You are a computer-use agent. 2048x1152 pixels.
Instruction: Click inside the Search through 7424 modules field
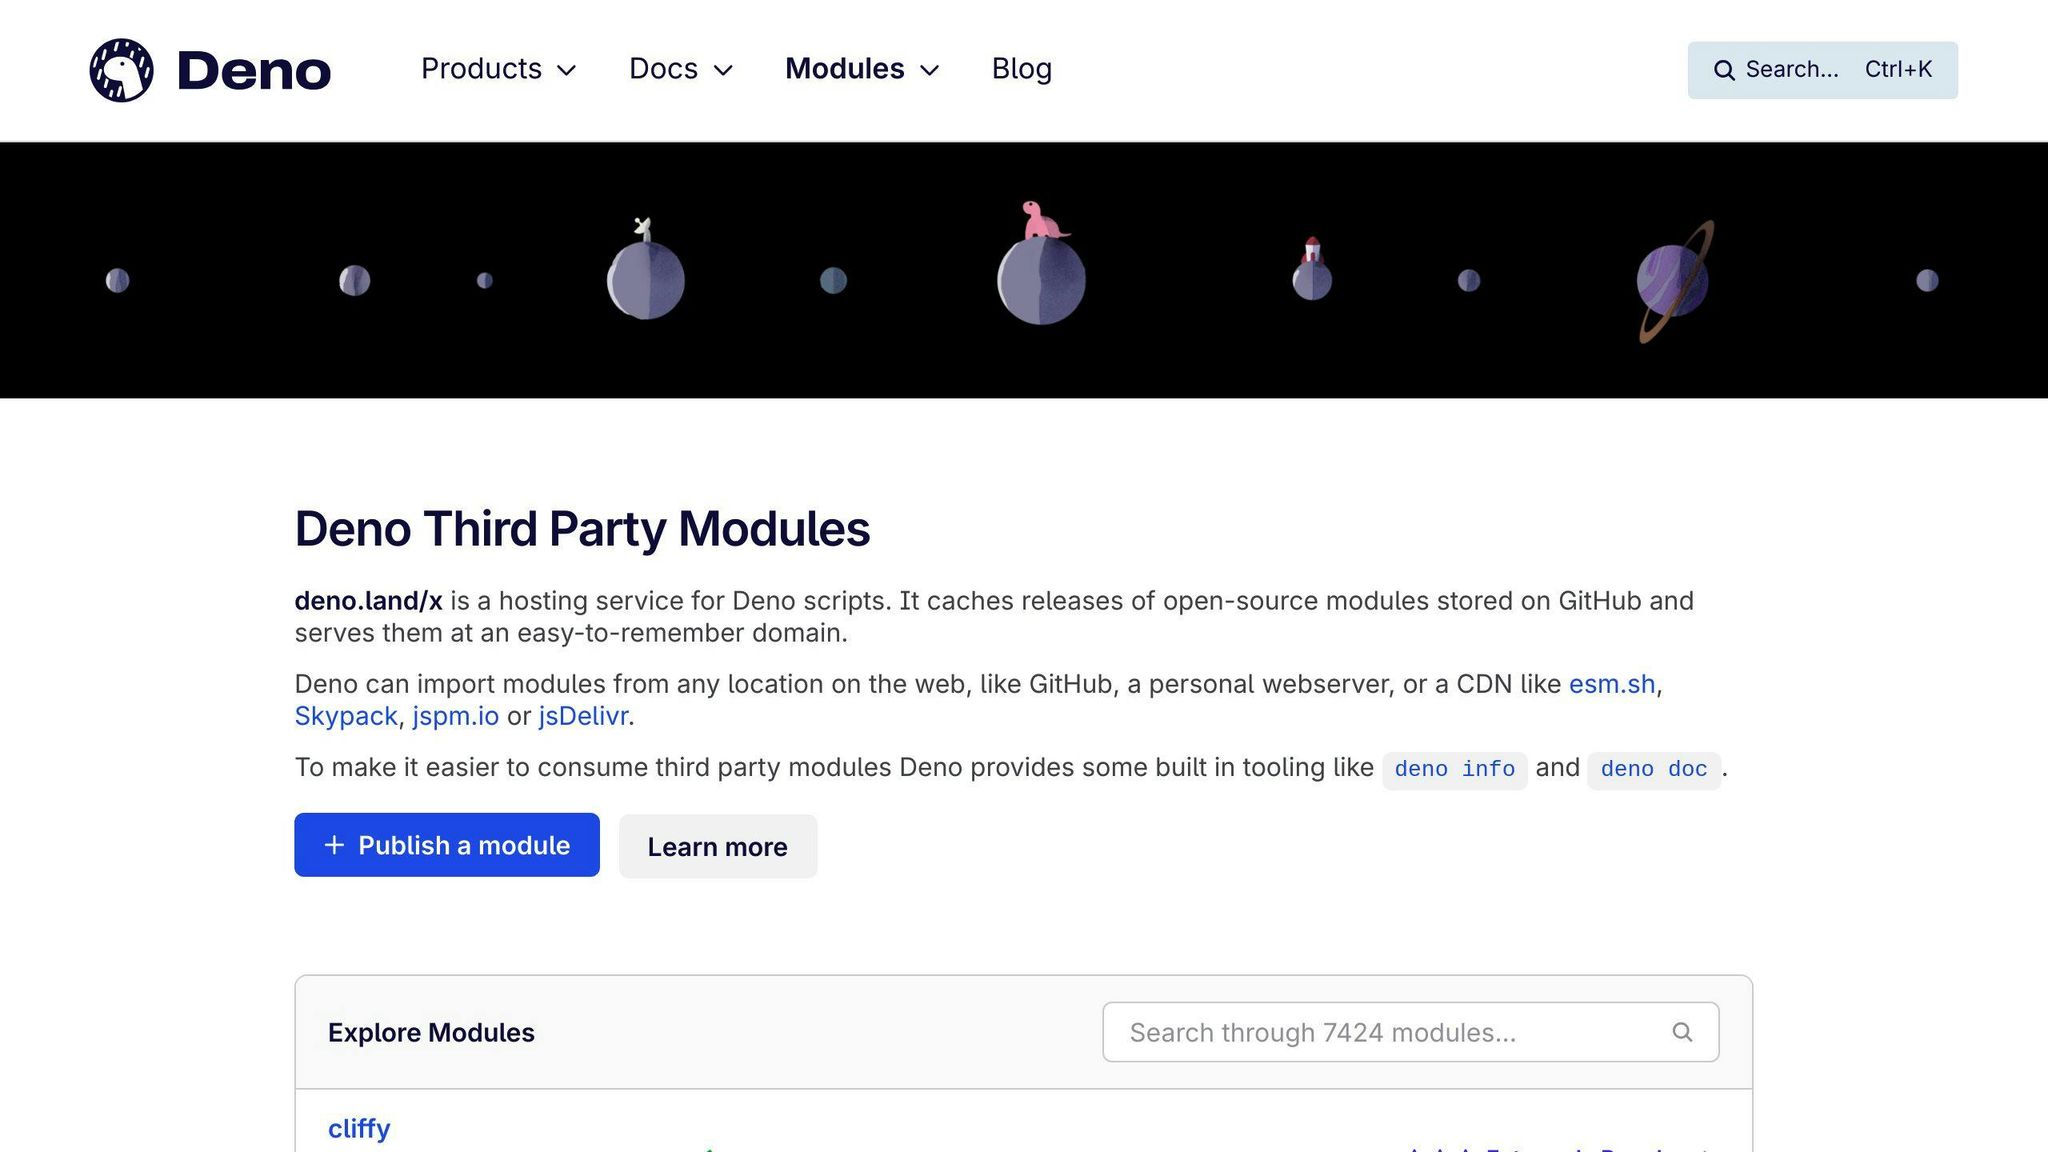[x=1350, y=1031]
